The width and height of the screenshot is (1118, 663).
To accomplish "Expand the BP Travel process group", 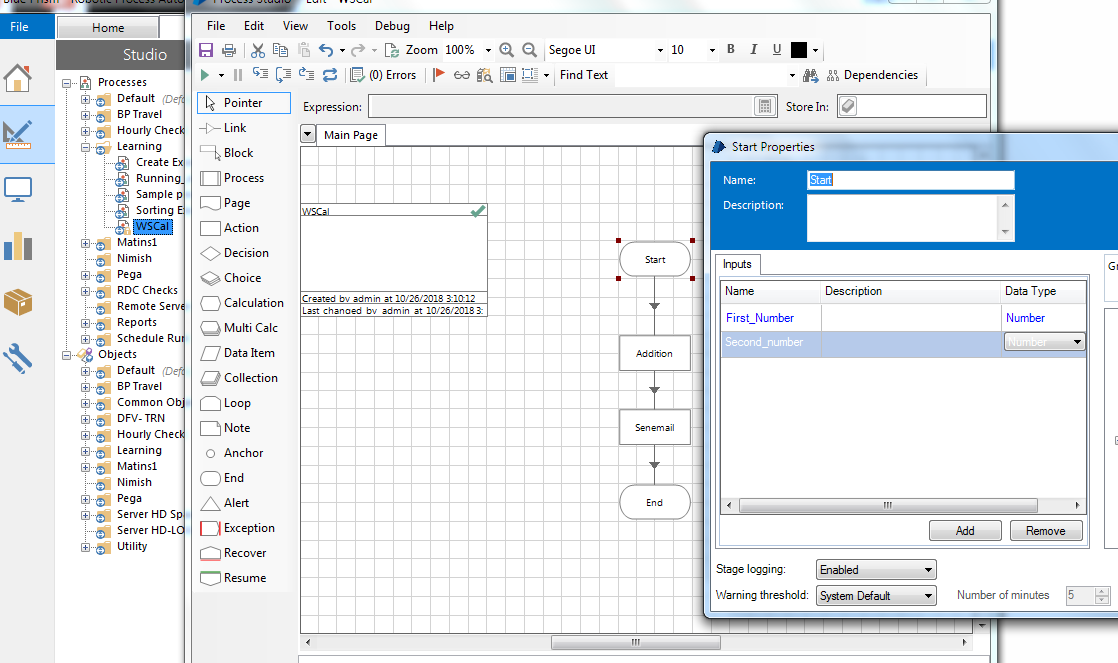I will coord(86,115).
